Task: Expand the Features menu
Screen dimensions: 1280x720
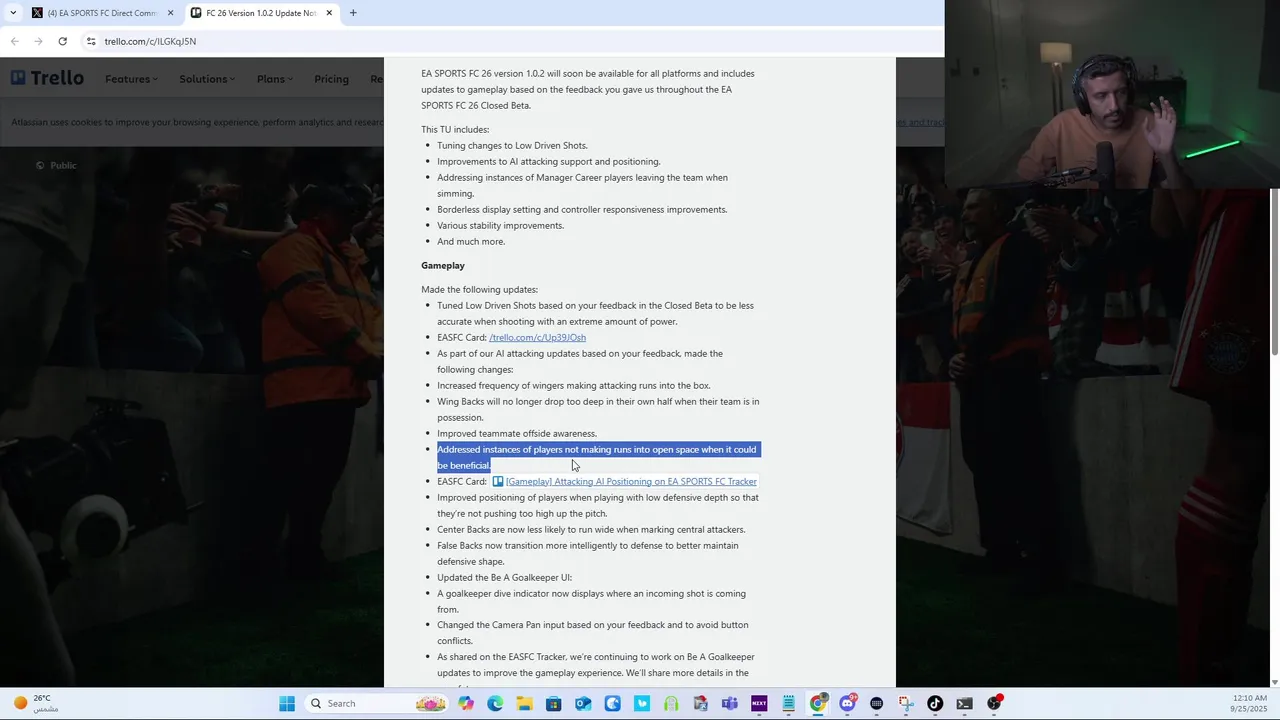Action: (x=131, y=79)
